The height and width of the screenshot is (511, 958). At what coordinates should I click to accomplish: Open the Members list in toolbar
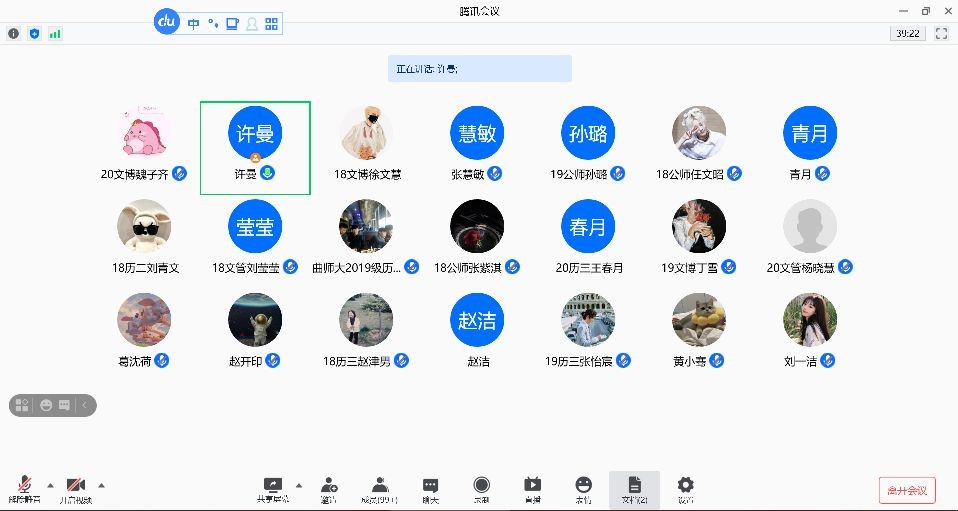pos(379,489)
